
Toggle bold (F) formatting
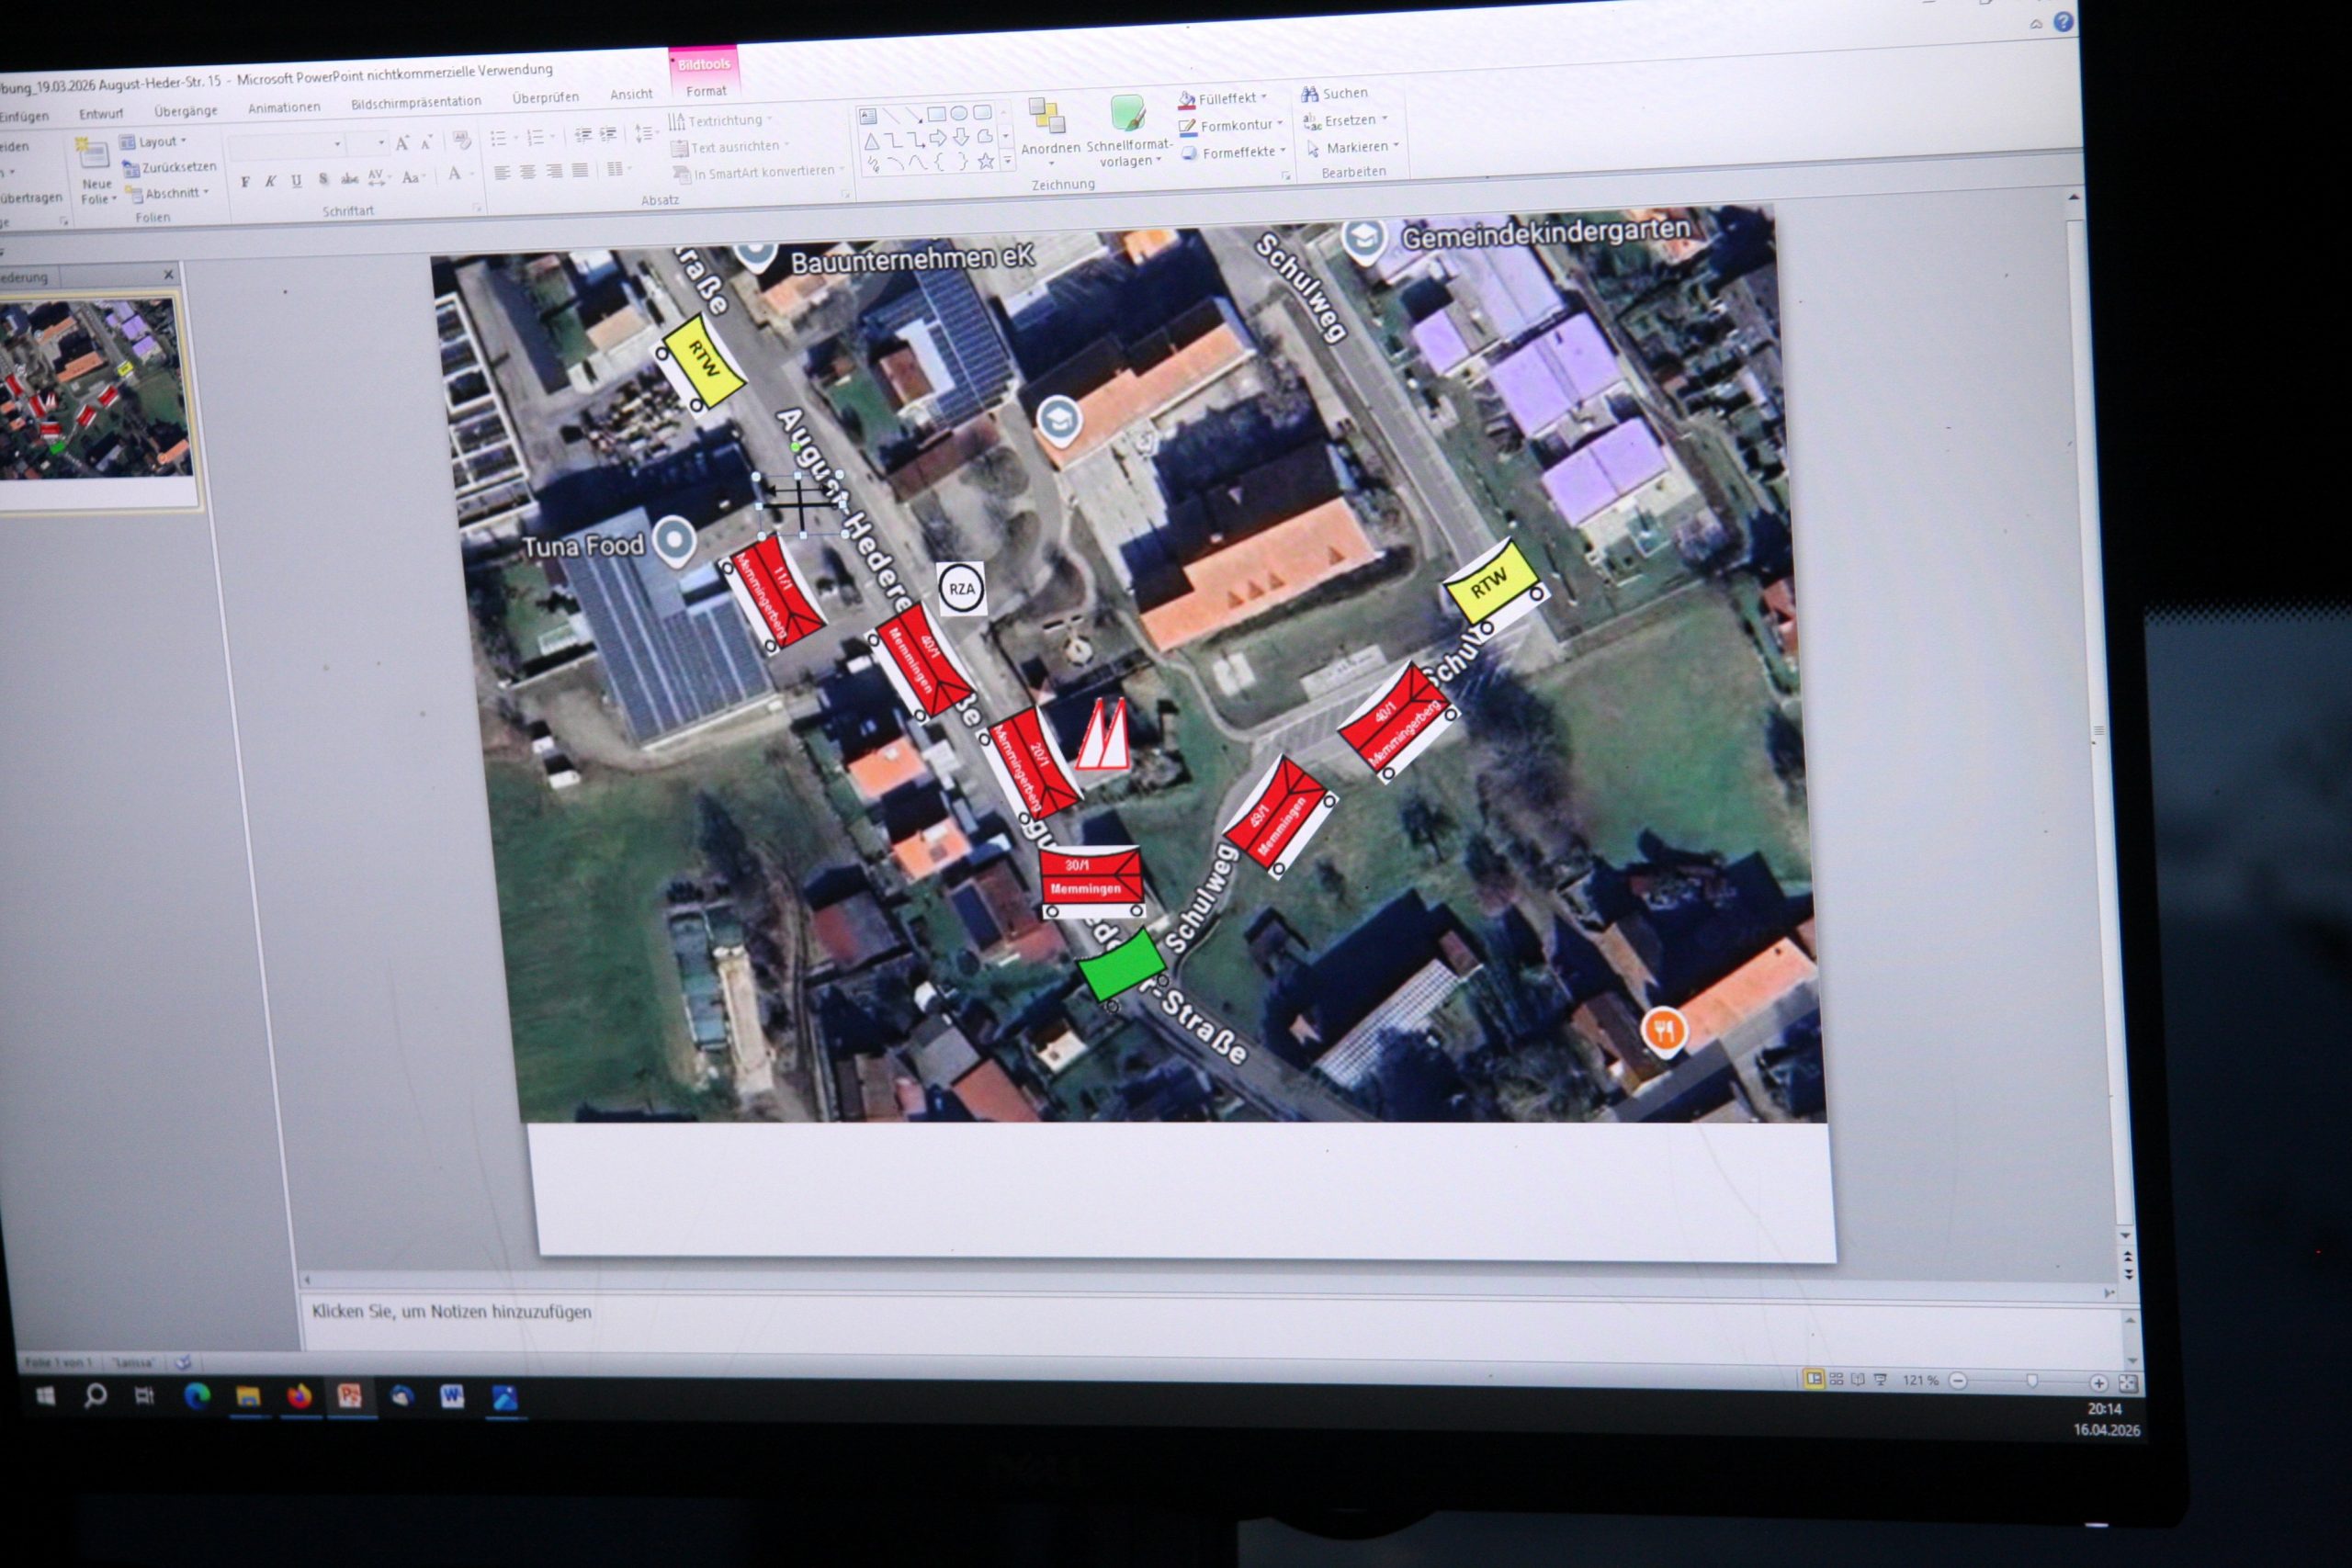pyautogui.click(x=245, y=182)
